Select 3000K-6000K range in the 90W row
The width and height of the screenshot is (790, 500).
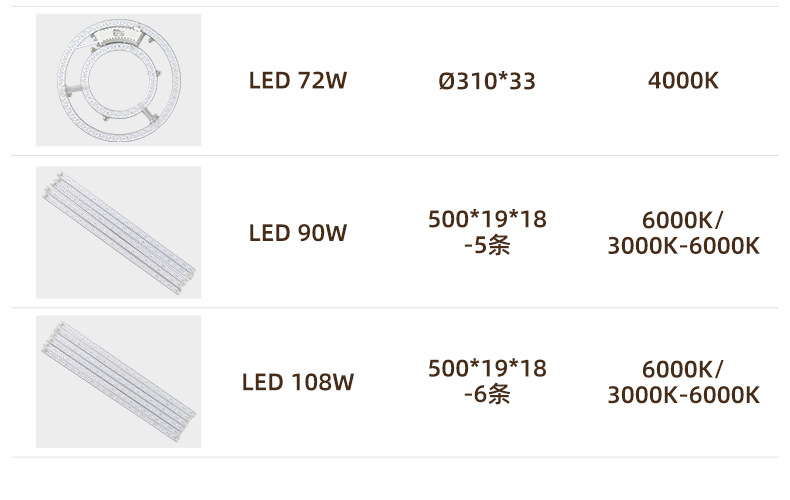683,246
